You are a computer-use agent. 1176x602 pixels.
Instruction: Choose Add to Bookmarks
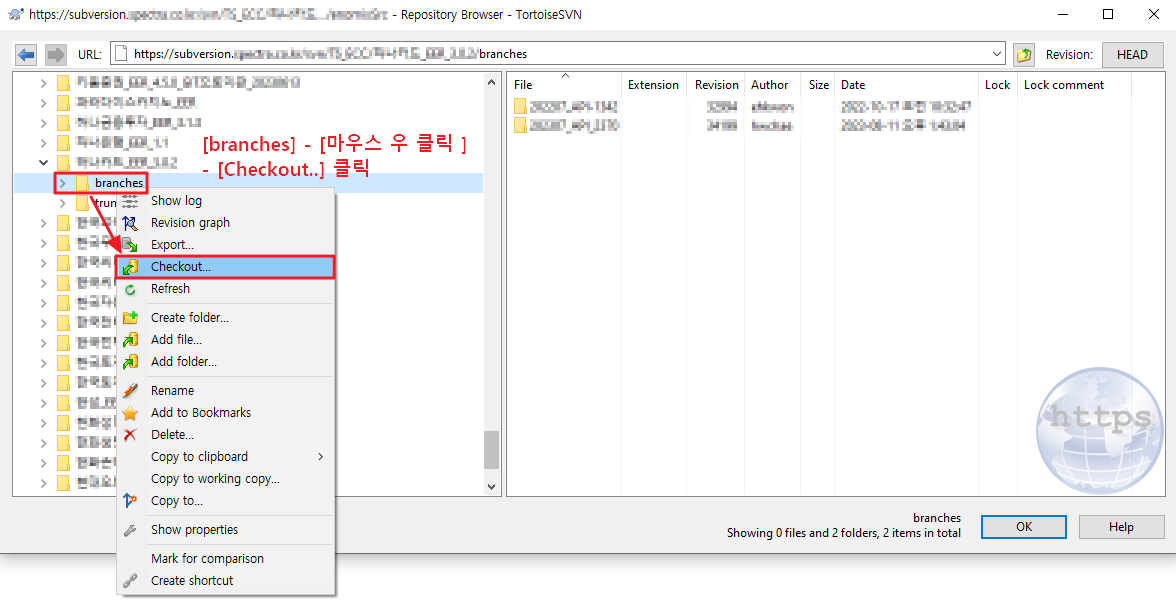(226, 412)
